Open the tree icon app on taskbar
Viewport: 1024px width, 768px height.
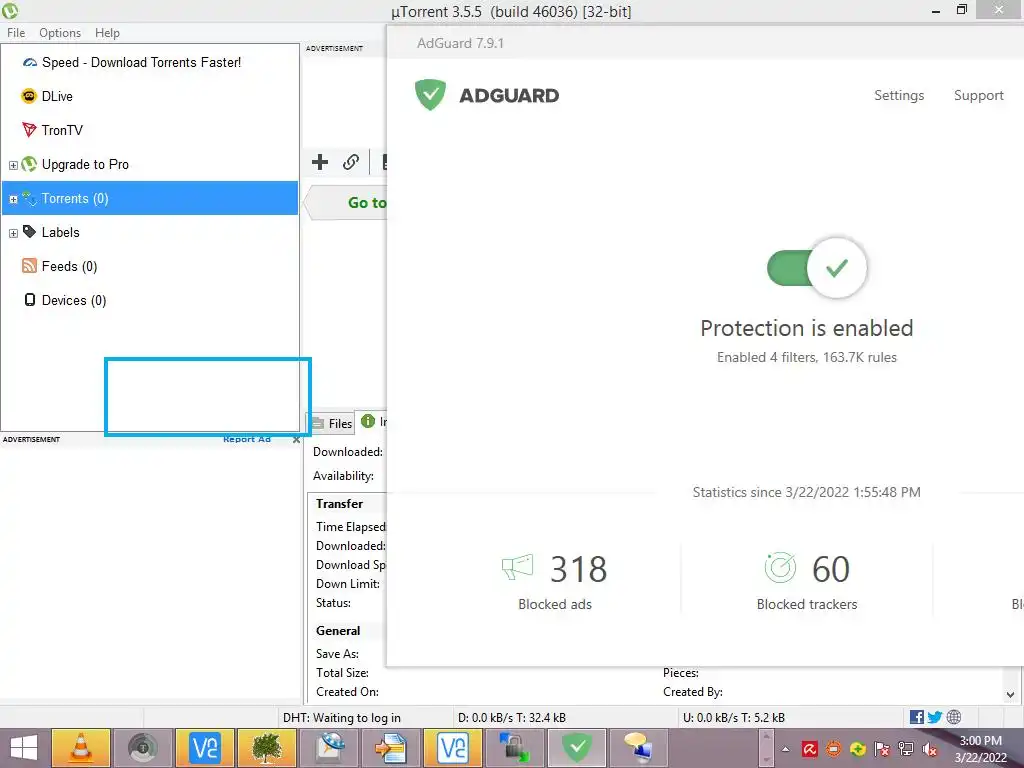click(267, 748)
